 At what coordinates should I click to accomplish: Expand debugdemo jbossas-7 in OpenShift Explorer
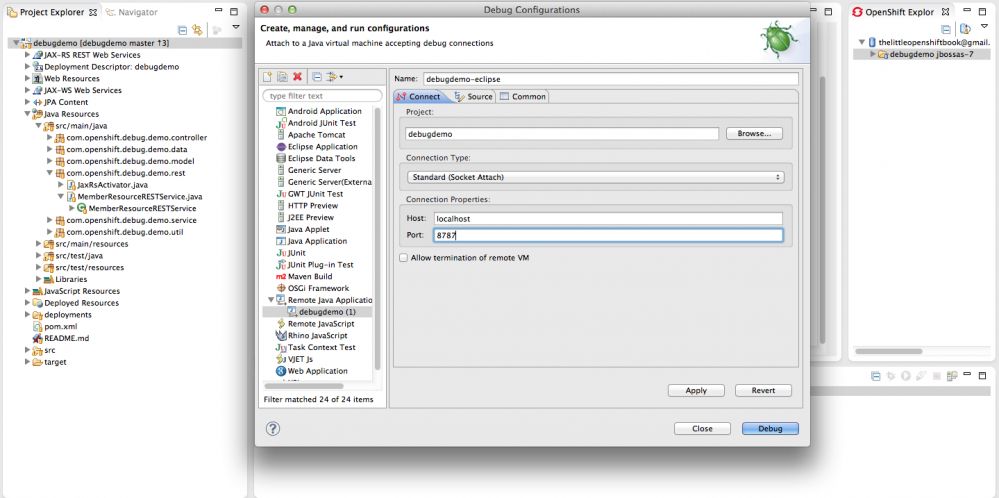[x=872, y=54]
